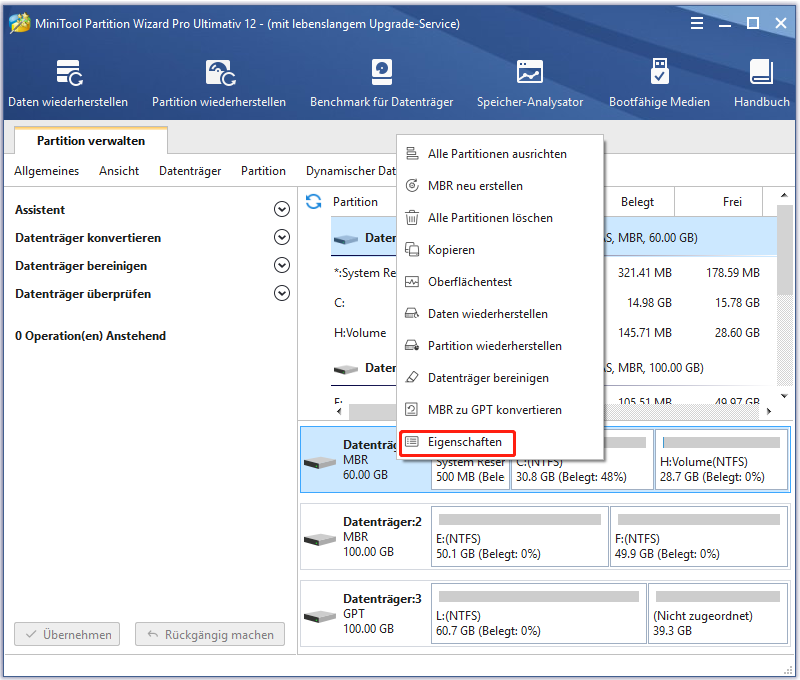800x680 pixels.
Task: Select the H:Volume(NTFS) partition block
Action: coord(721,460)
